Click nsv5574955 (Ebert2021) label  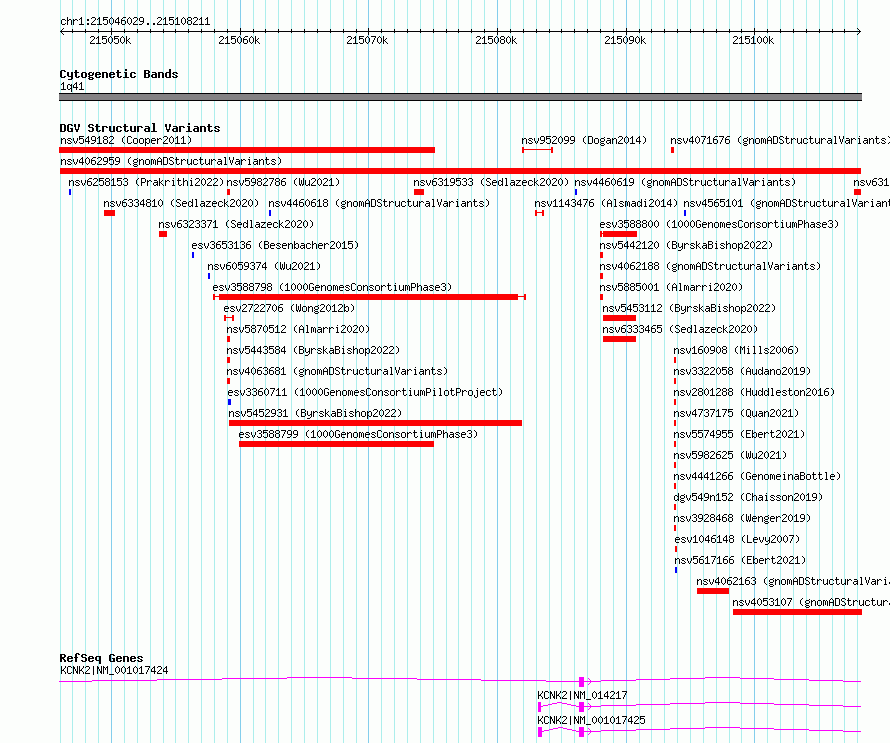tap(739, 434)
